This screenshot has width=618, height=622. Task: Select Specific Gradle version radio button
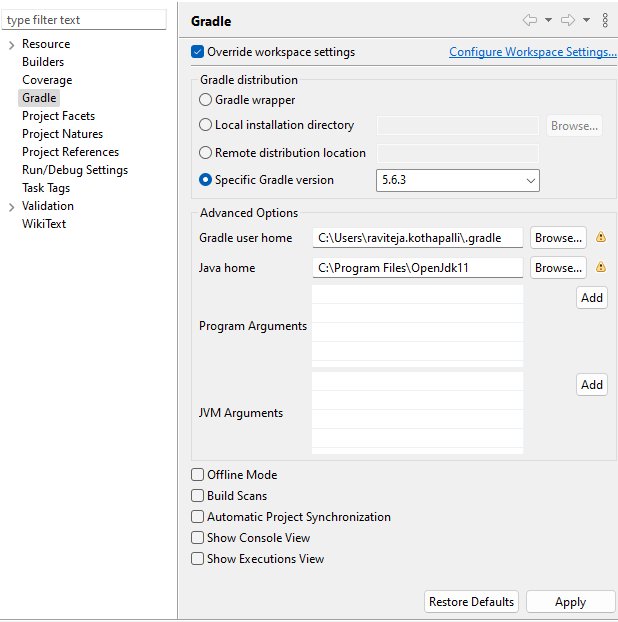point(205,180)
